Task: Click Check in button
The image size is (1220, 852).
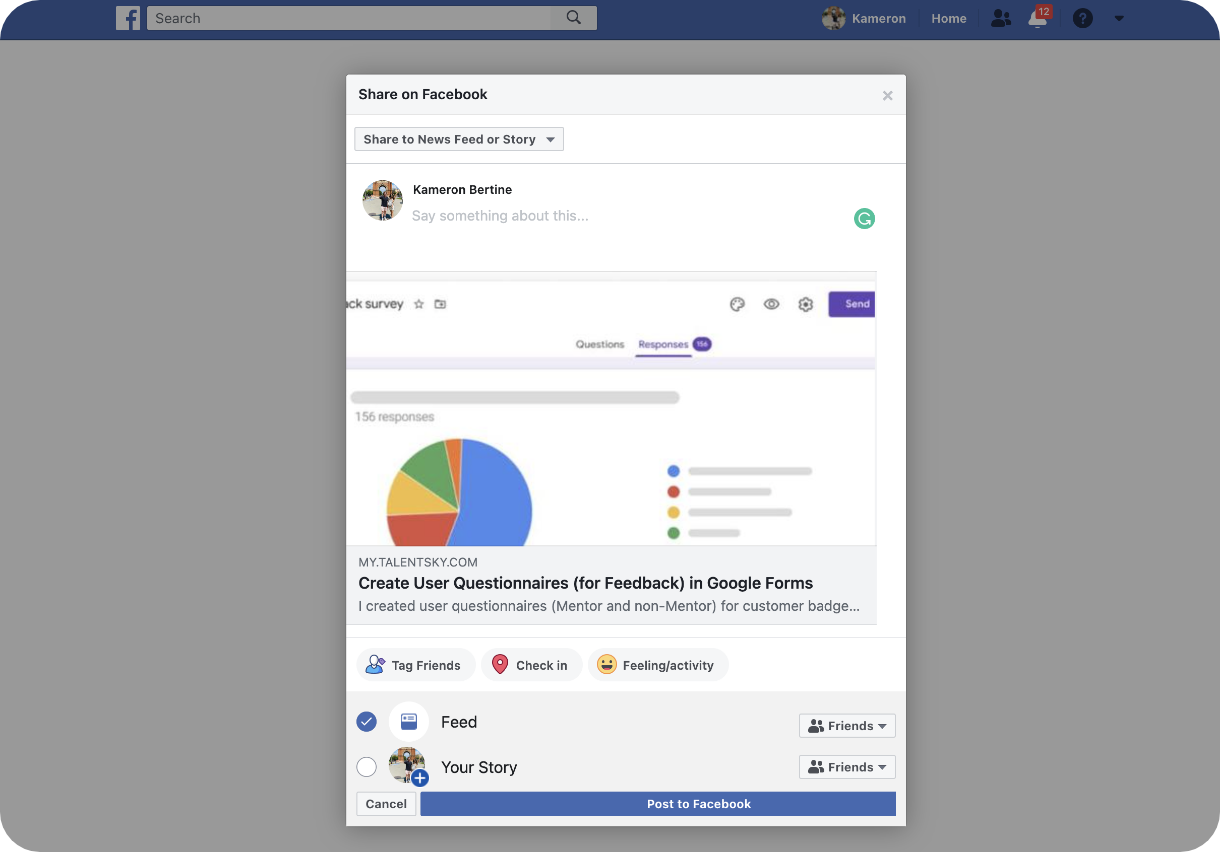Action: (x=531, y=665)
